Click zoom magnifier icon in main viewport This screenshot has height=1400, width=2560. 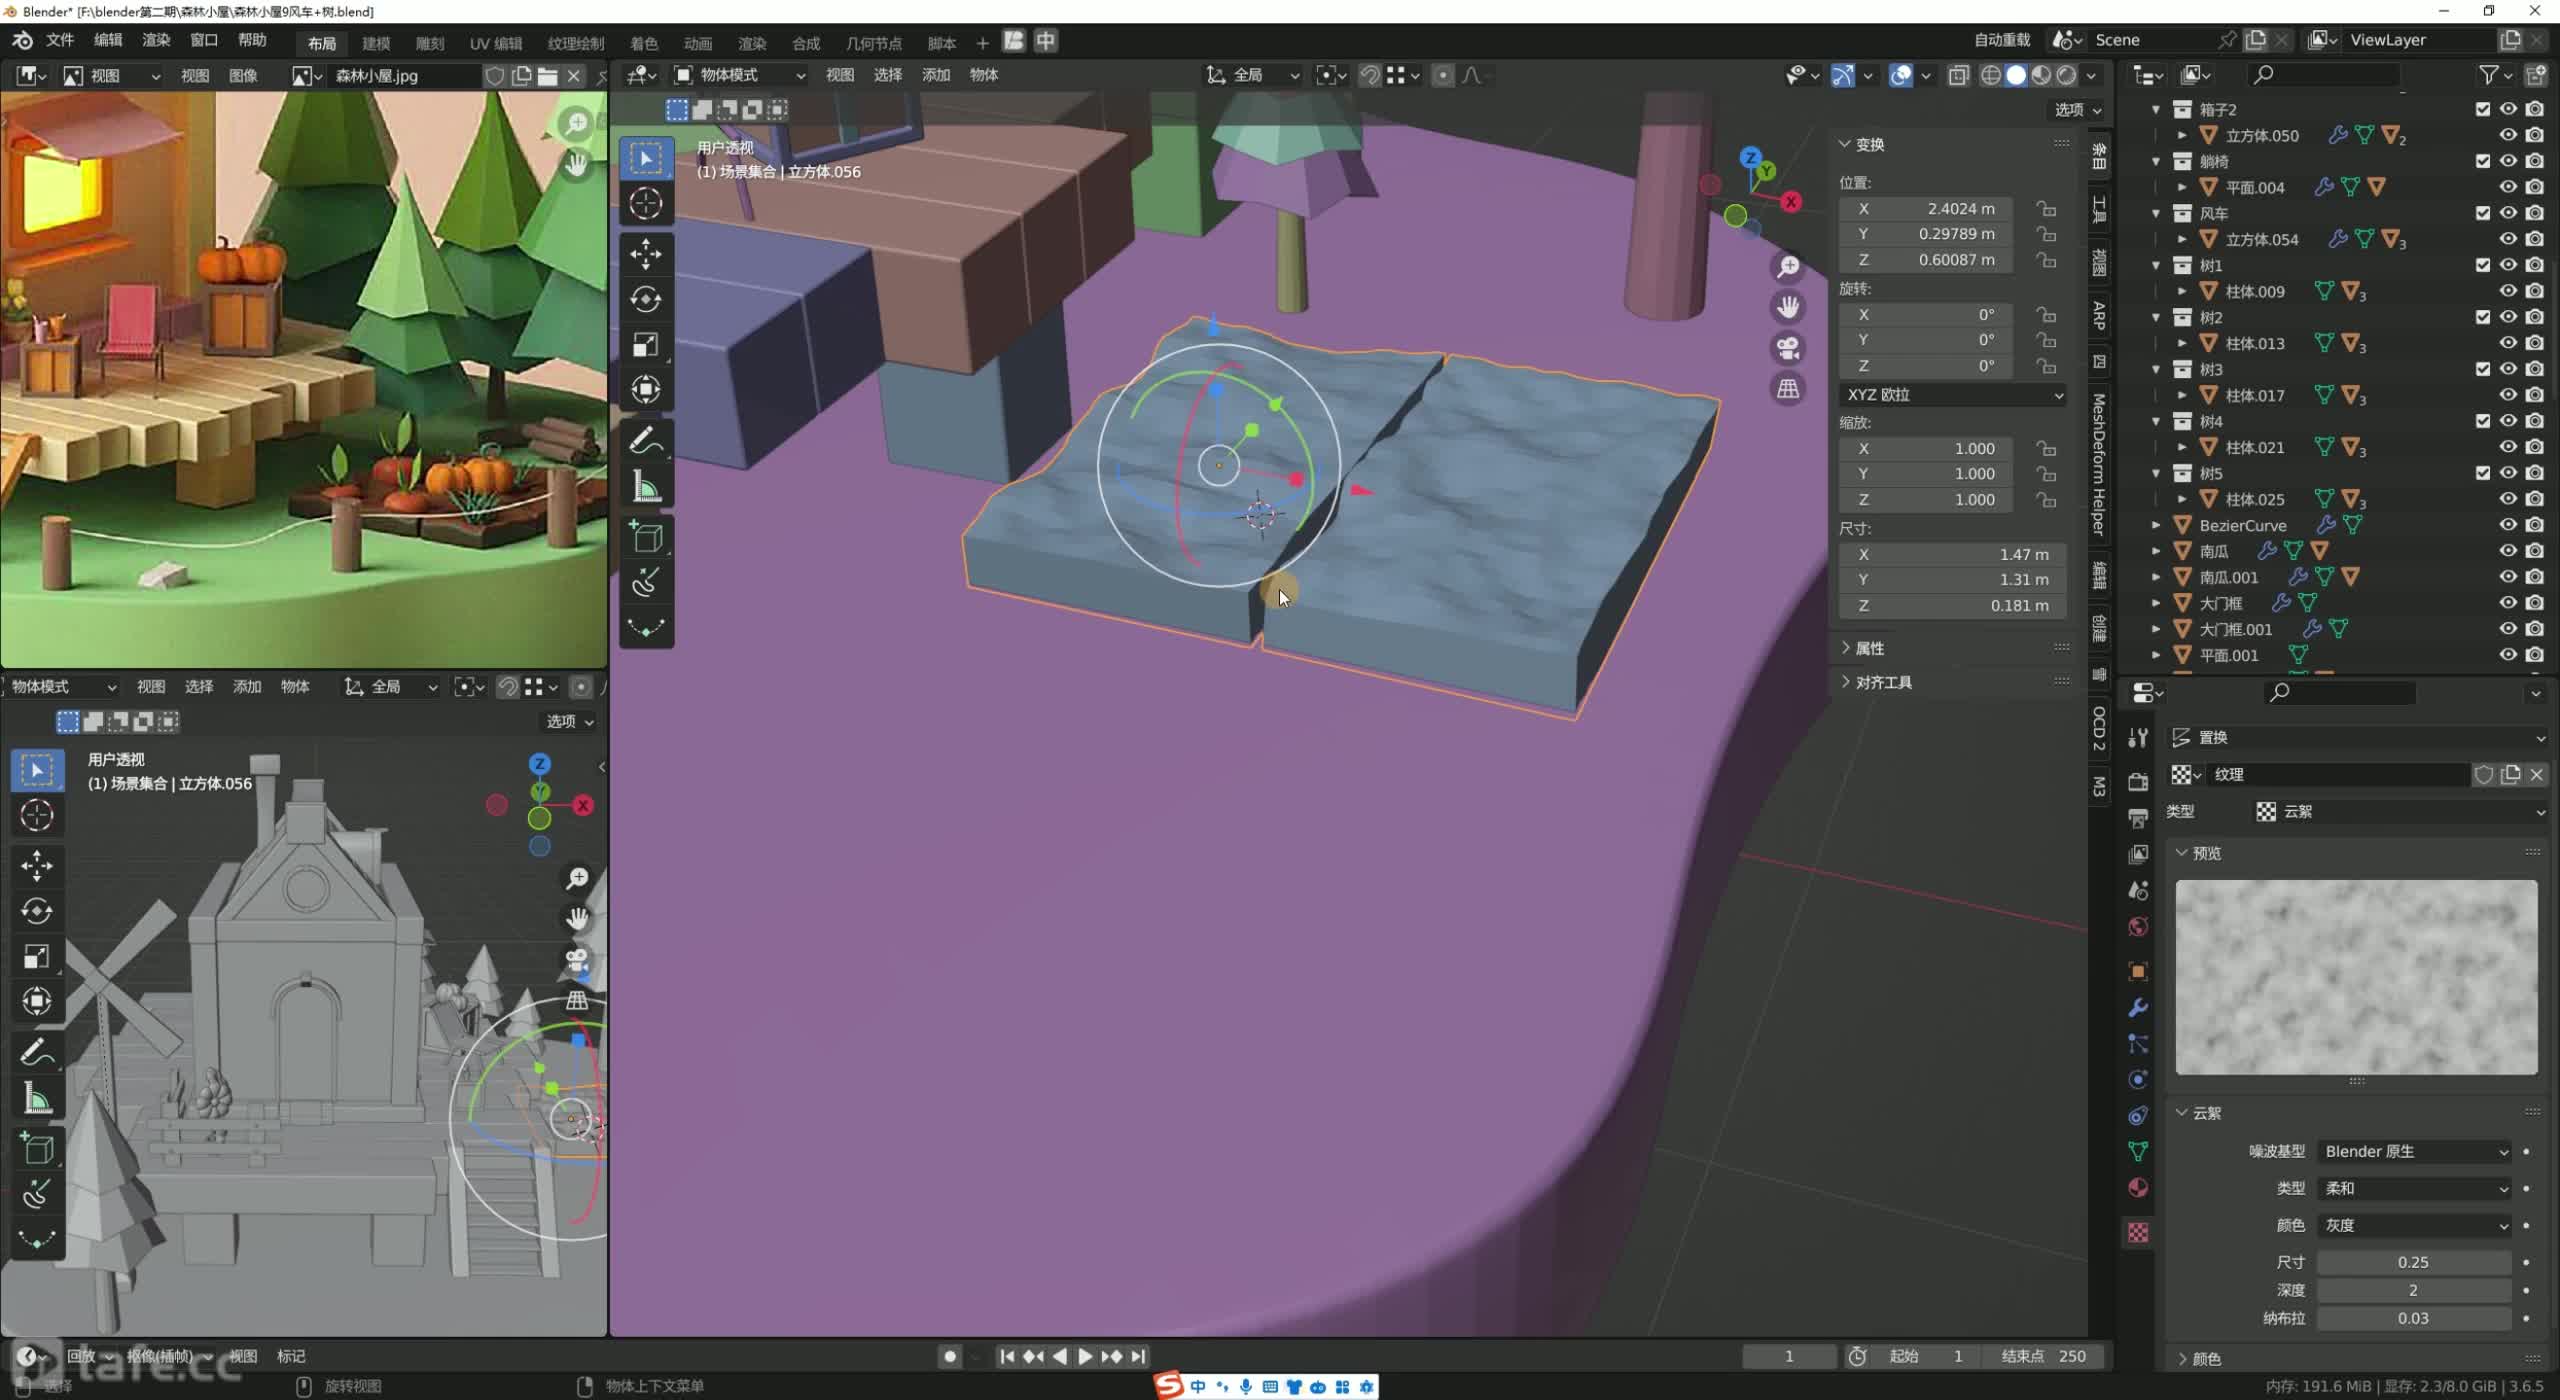1788,266
